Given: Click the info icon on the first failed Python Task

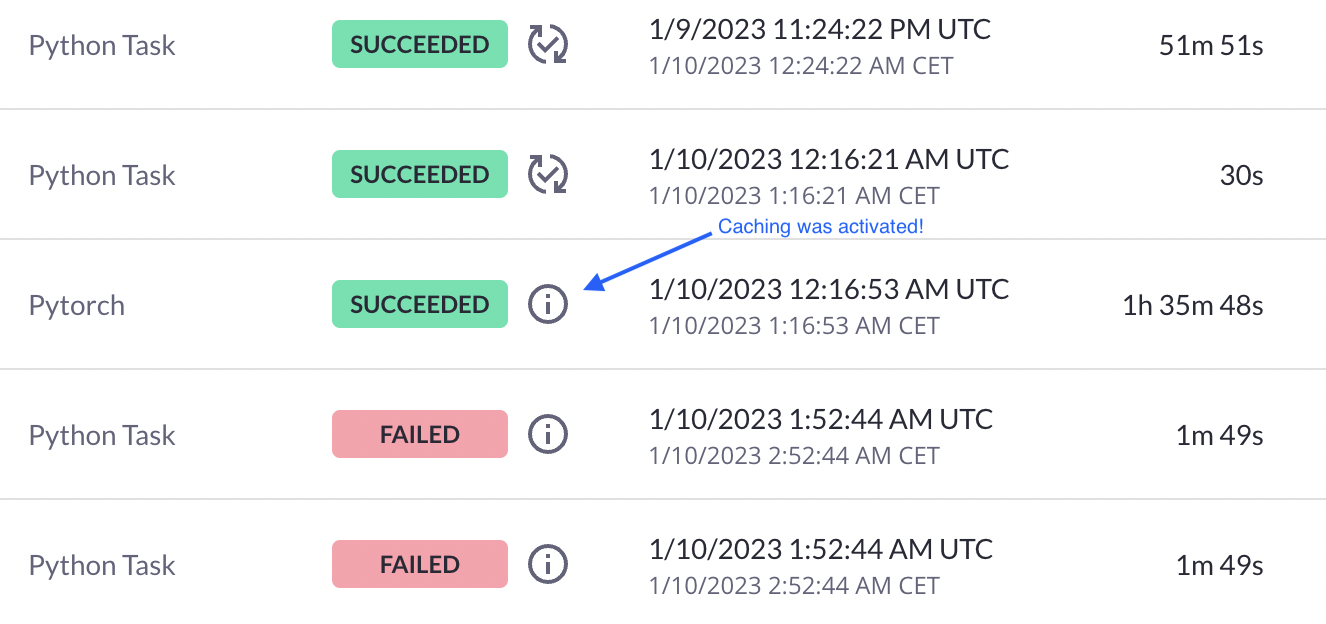Looking at the screenshot, I should pyautogui.click(x=547, y=434).
